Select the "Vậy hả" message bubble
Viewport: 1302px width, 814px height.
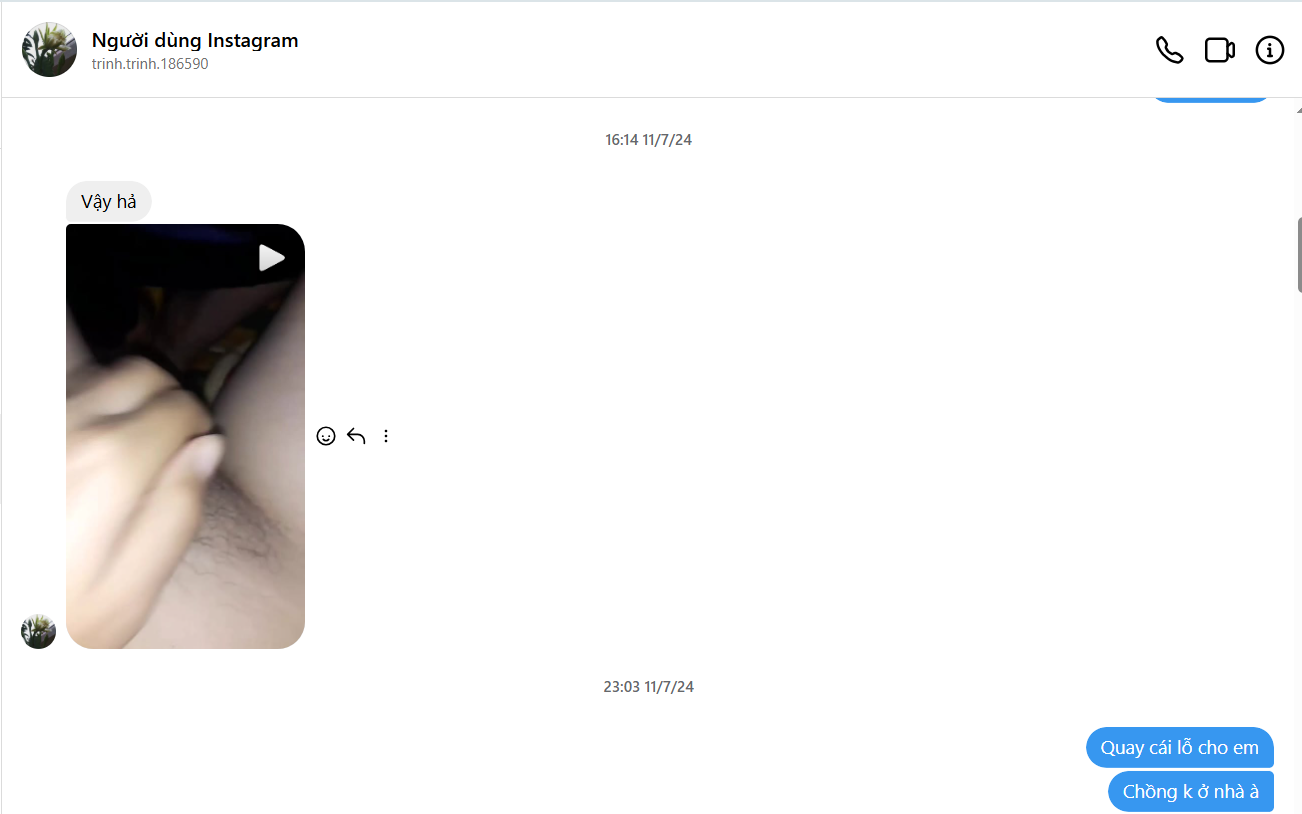tap(108, 202)
